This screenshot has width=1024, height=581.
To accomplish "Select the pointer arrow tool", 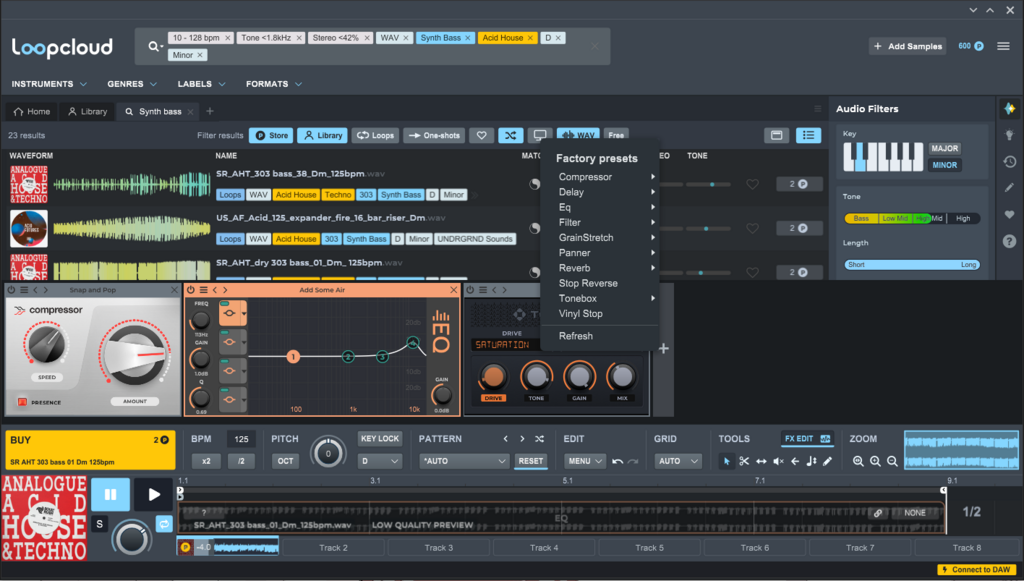I will tap(726, 461).
